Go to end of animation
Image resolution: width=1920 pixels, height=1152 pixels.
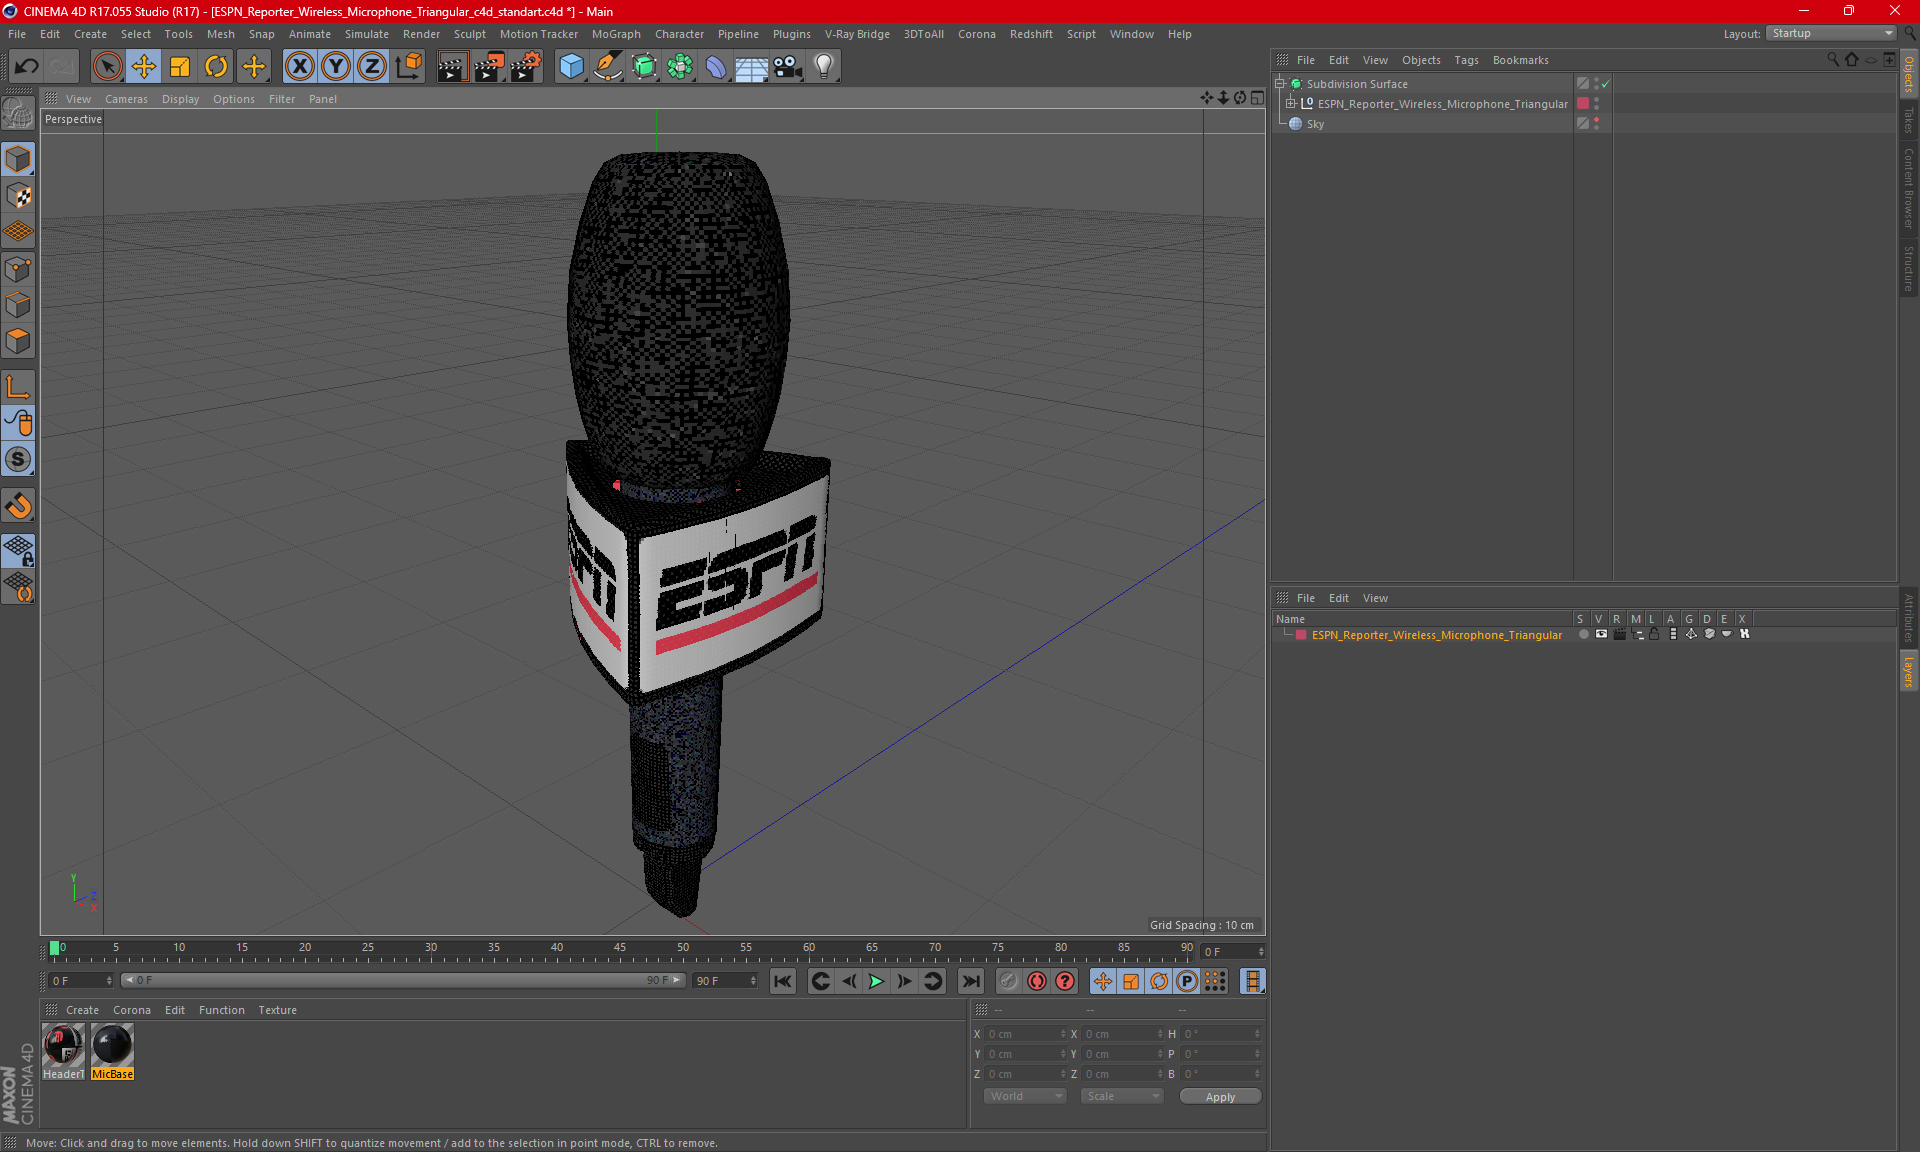pos(970,981)
